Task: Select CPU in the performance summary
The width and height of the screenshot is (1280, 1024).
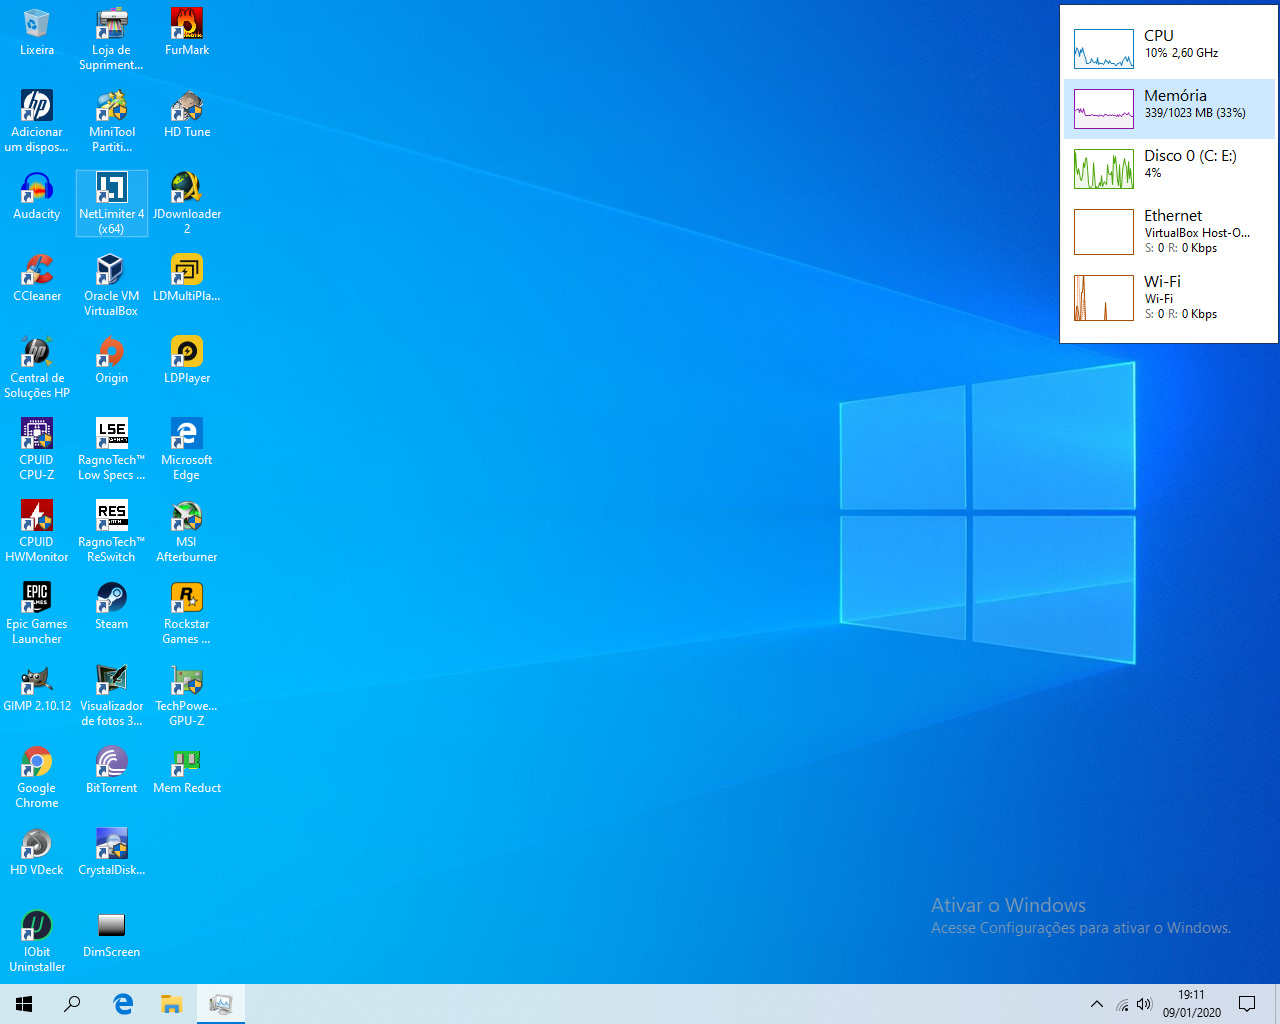Action: 1169,48
